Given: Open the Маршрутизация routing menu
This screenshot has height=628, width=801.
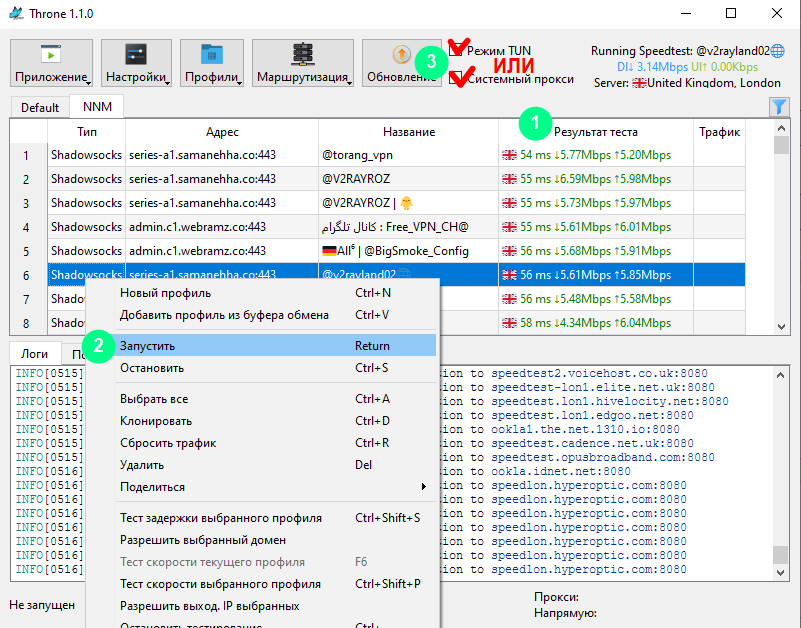Looking at the screenshot, I should point(302,63).
